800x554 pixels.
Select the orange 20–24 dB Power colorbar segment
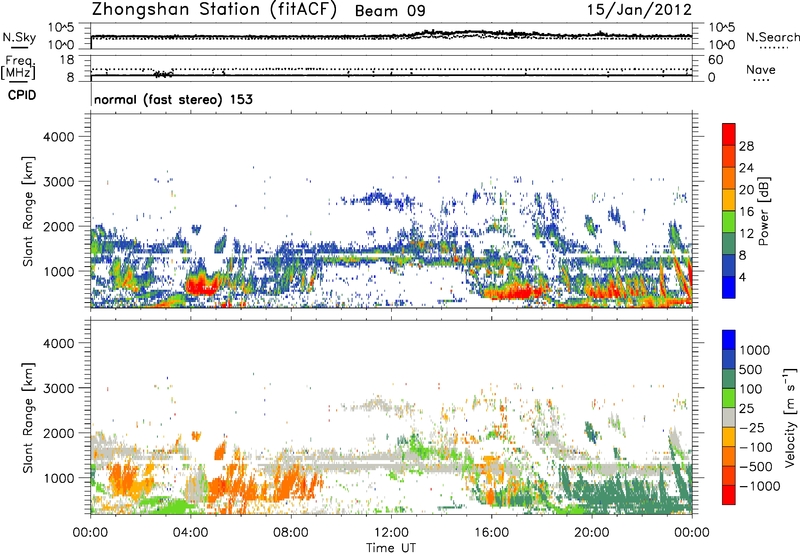[729, 178]
